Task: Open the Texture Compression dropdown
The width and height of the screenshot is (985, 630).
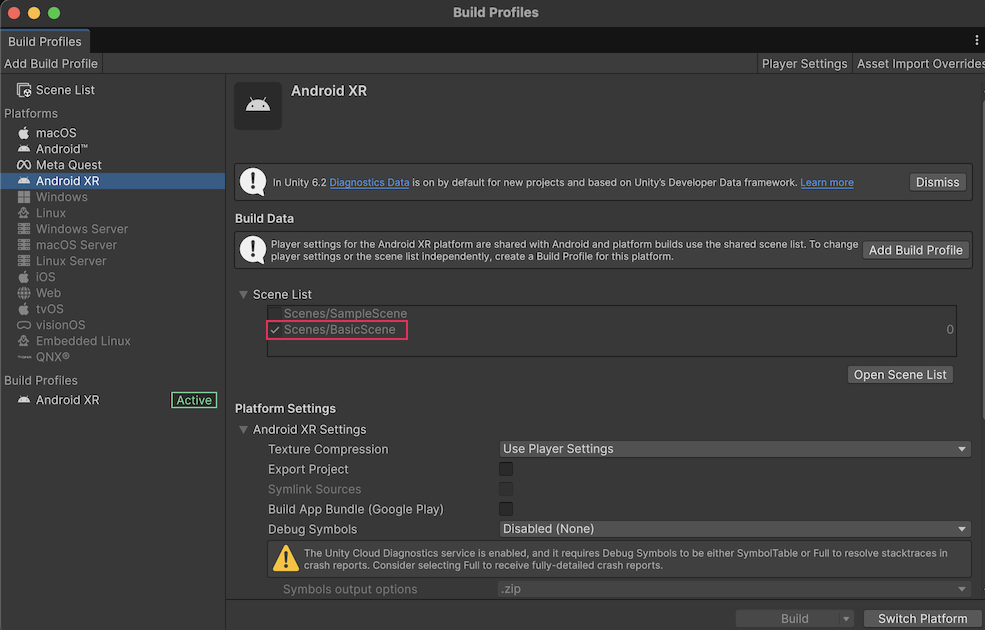Action: pos(735,449)
